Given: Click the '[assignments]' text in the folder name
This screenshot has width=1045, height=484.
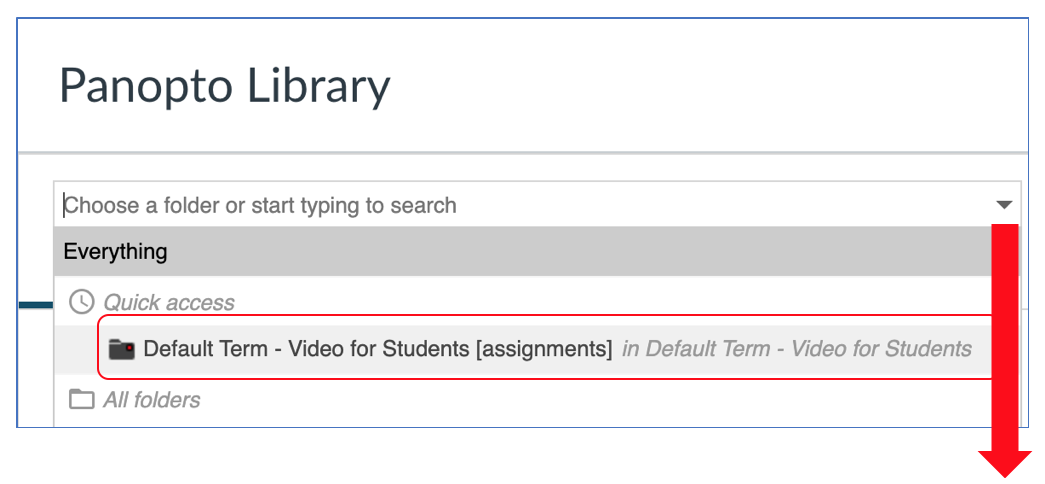Looking at the screenshot, I should (544, 349).
